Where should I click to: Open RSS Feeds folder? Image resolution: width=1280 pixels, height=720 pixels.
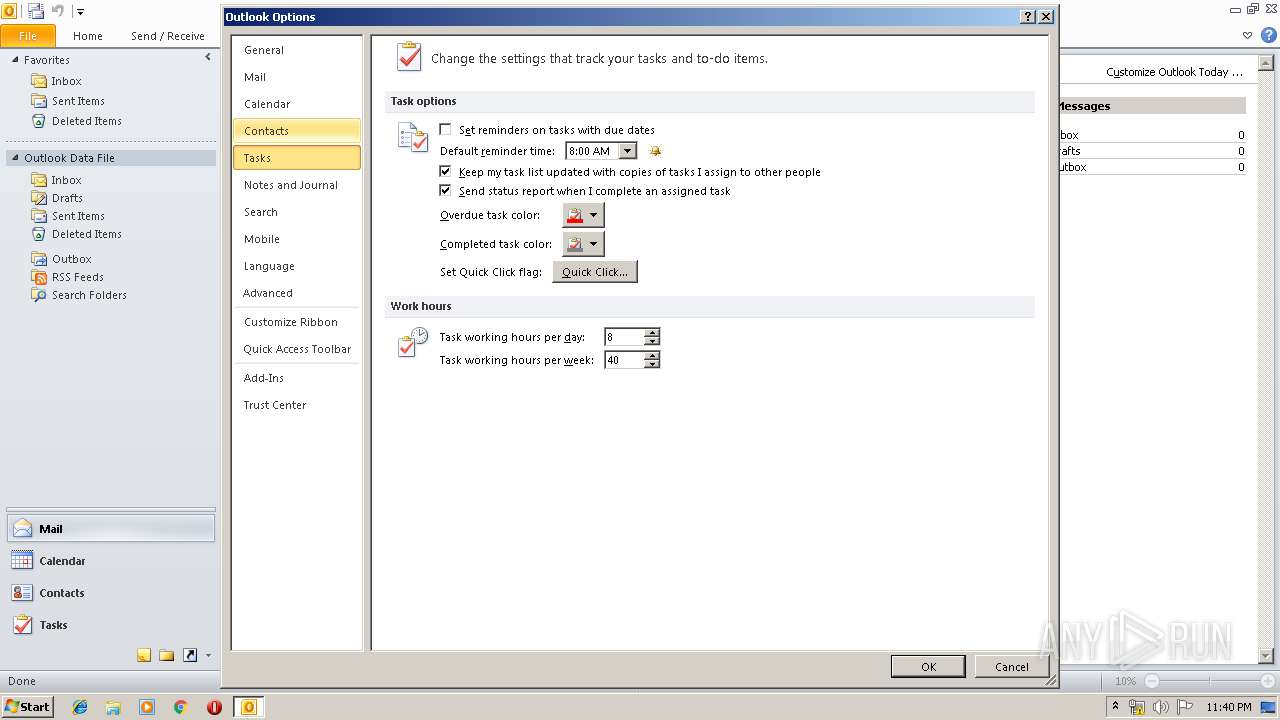coord(78,277)
